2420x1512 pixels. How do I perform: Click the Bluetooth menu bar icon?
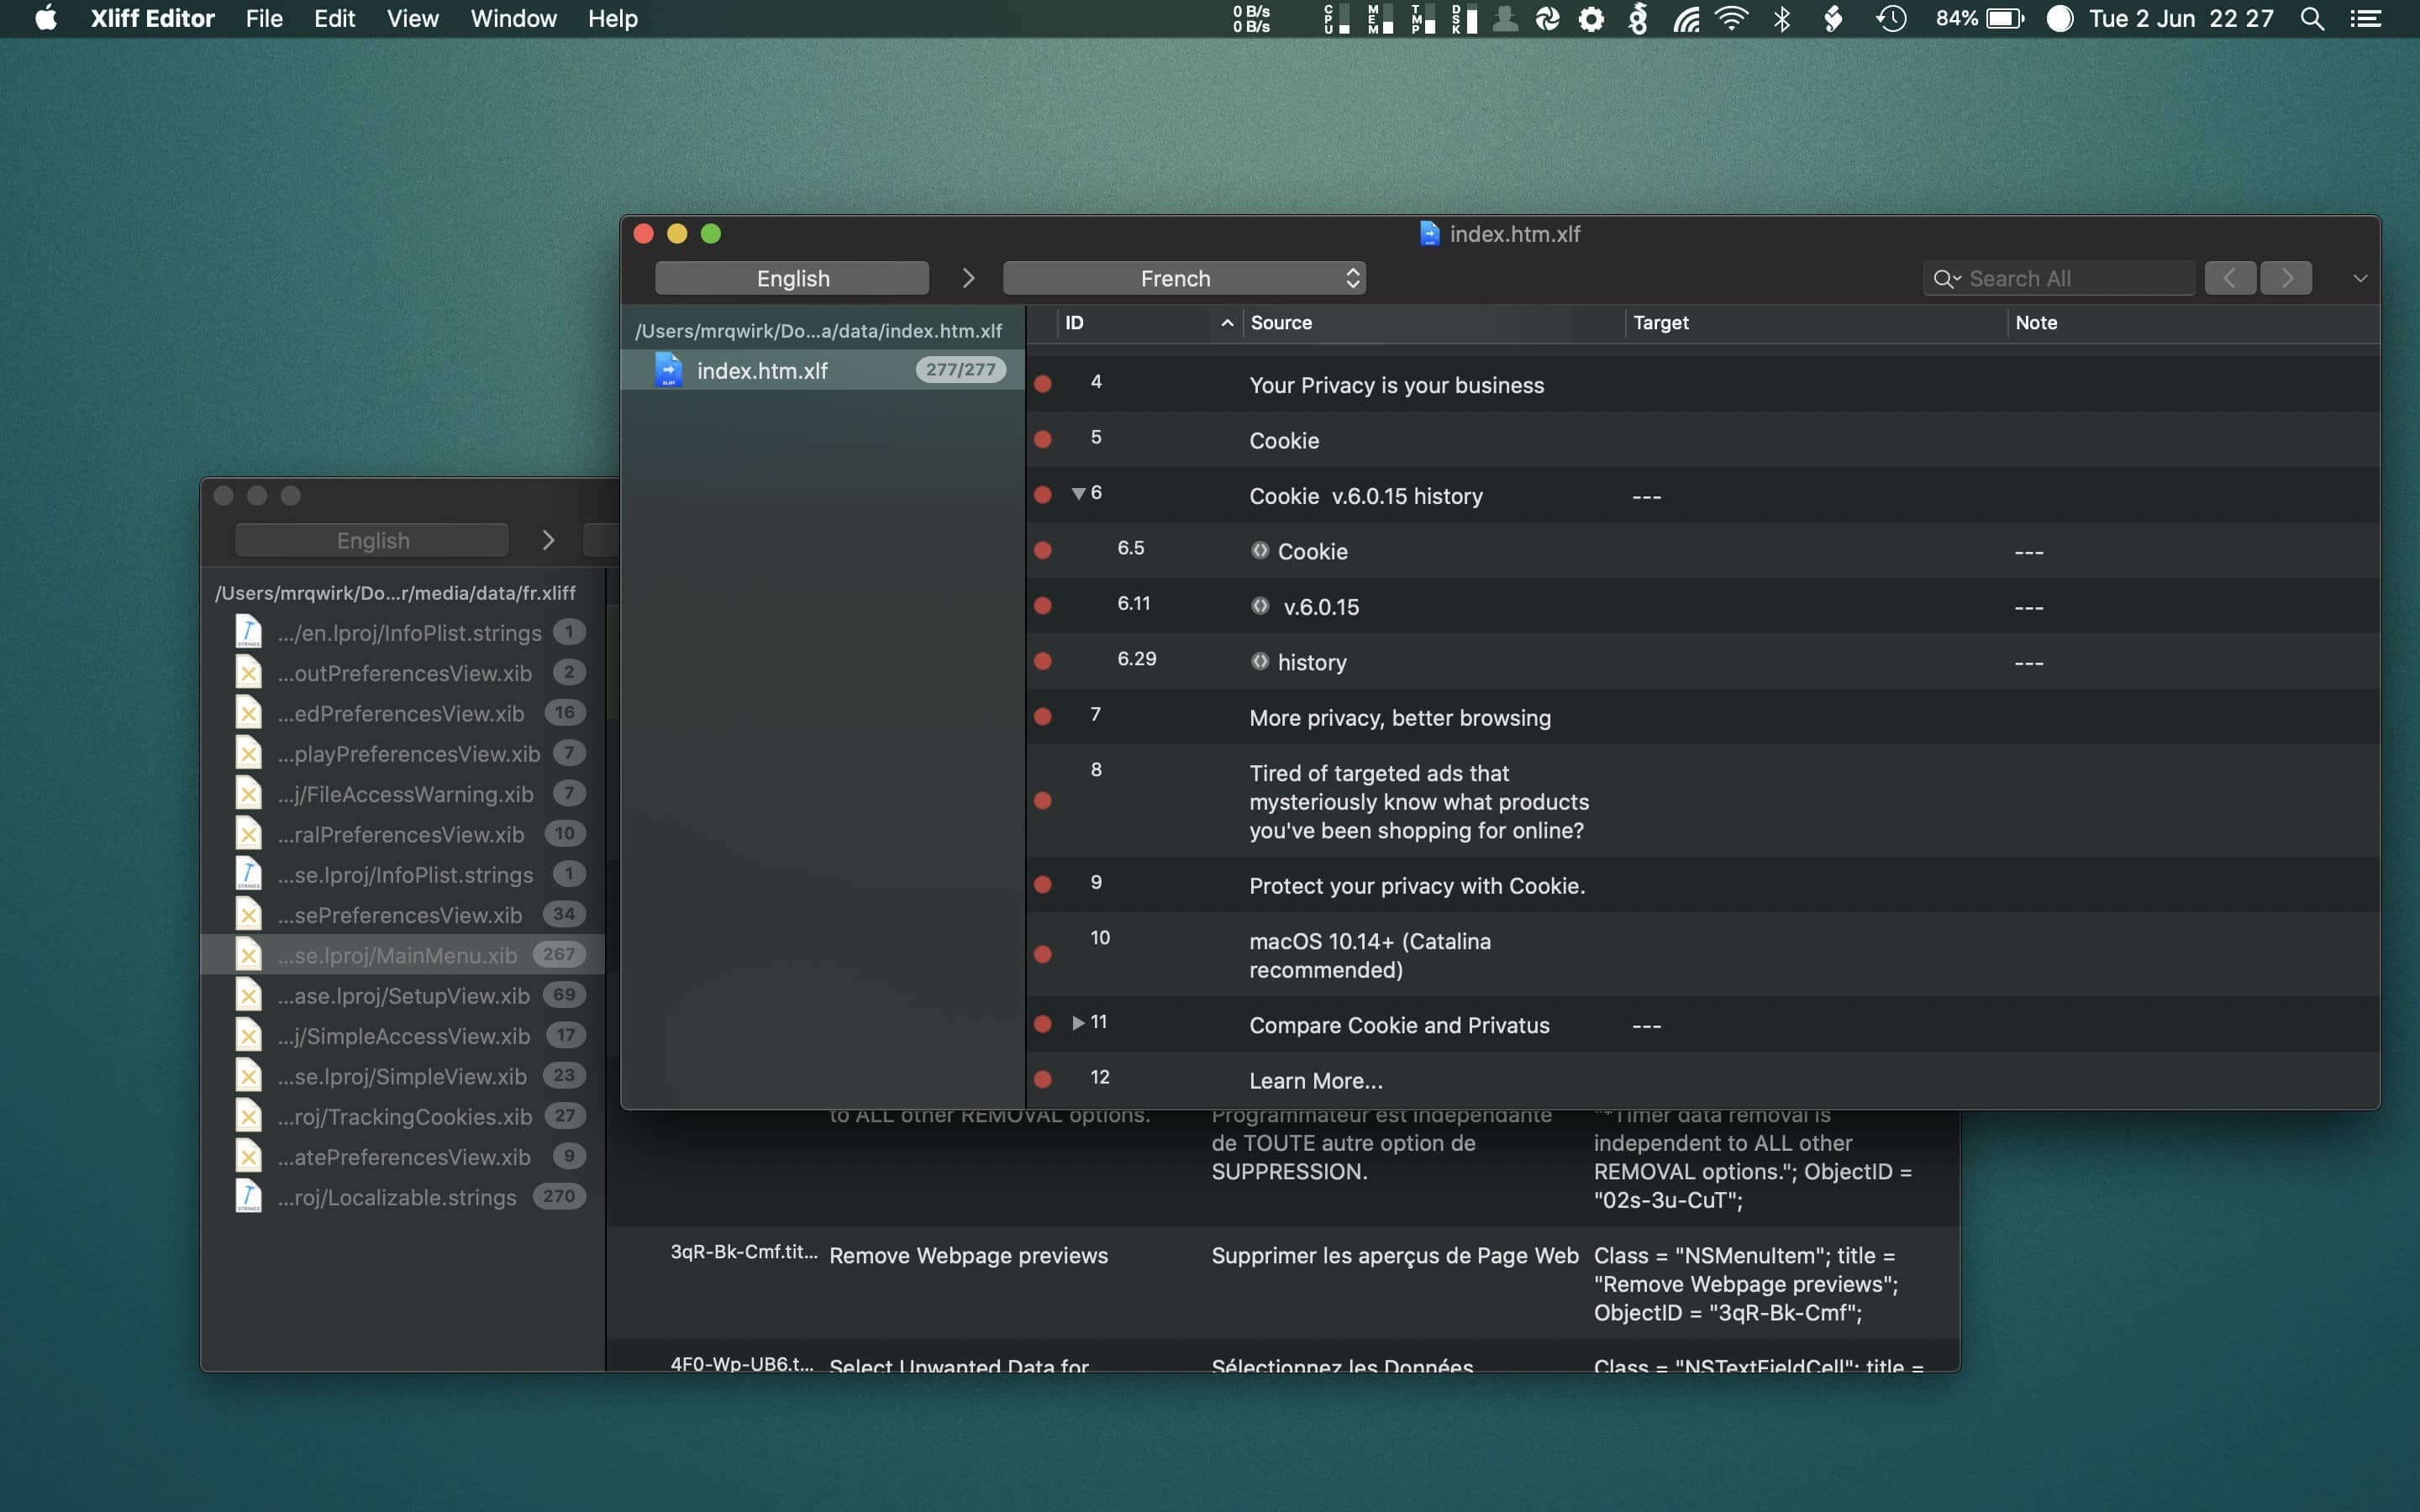(1781, 18)
